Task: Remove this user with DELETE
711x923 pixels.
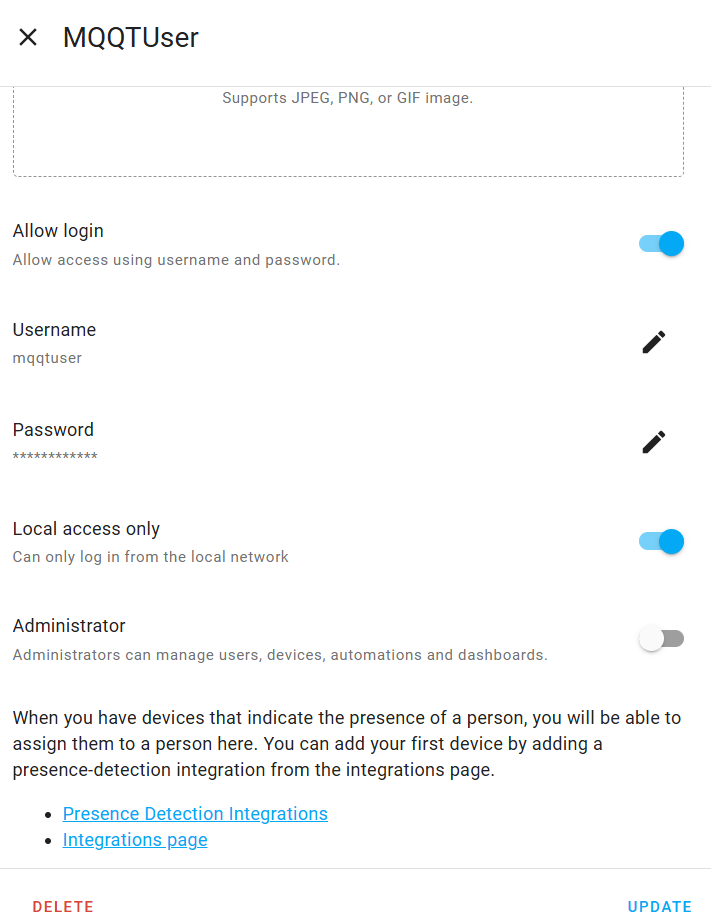Action: (62, 906)
